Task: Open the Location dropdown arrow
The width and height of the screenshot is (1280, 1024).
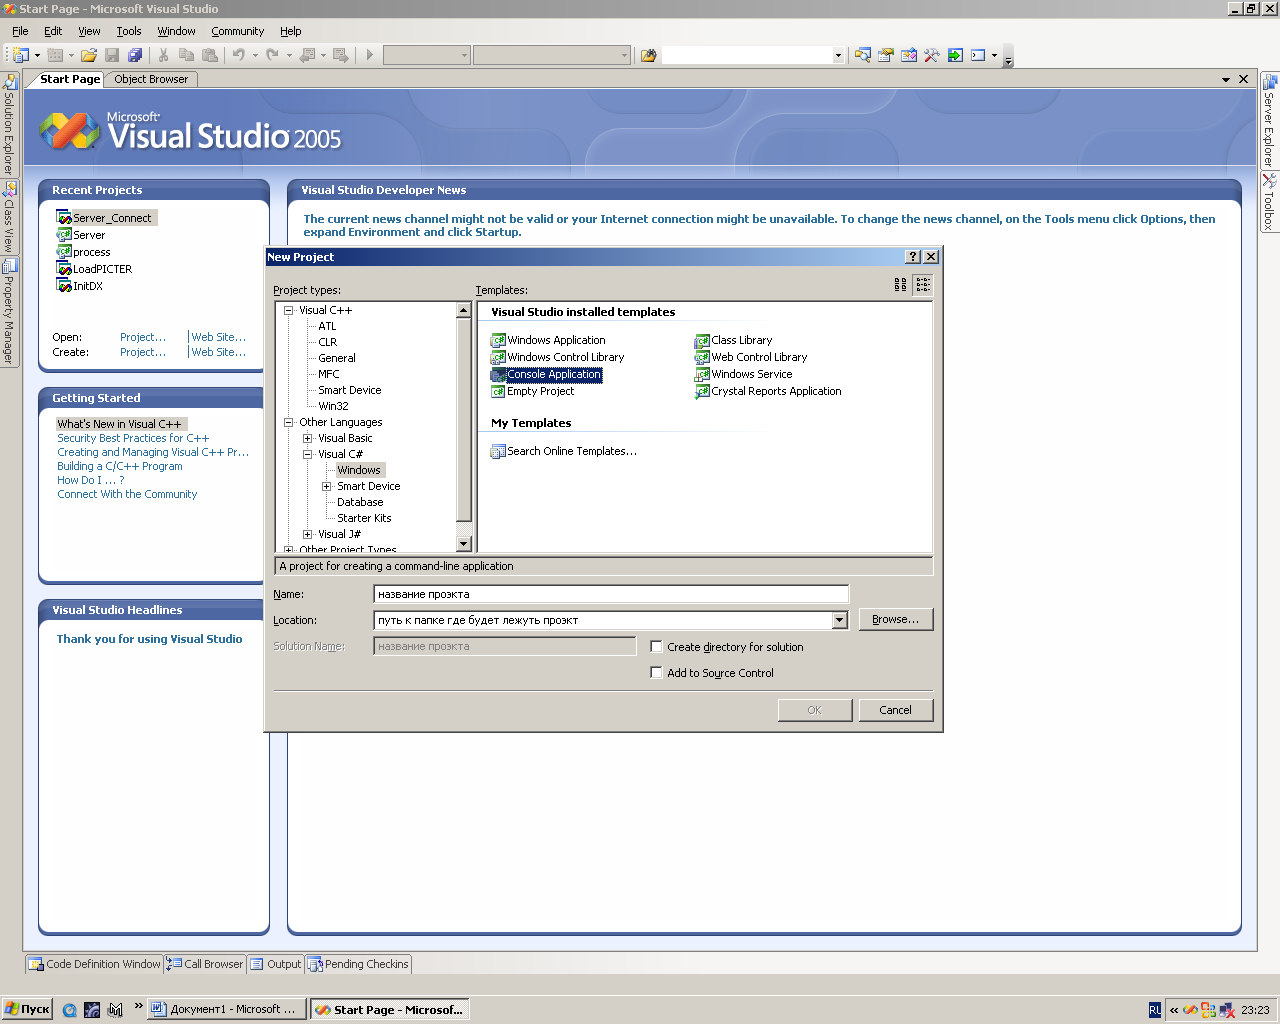Action: [840, 620]
